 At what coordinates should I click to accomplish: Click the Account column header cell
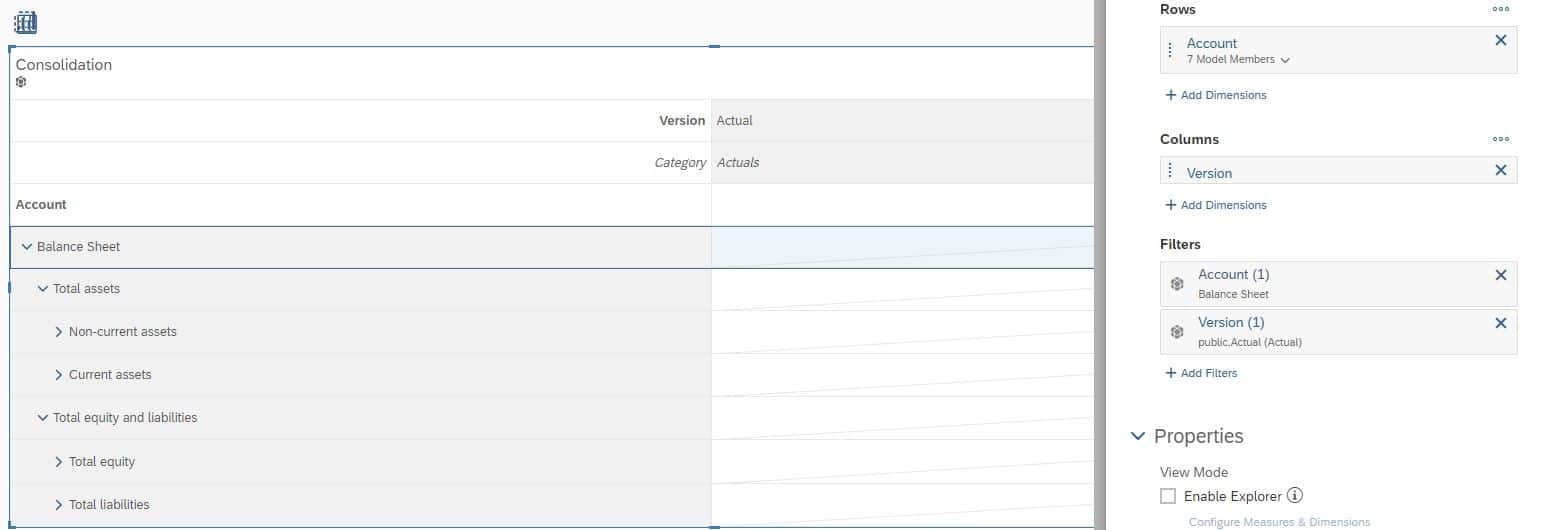361,205
